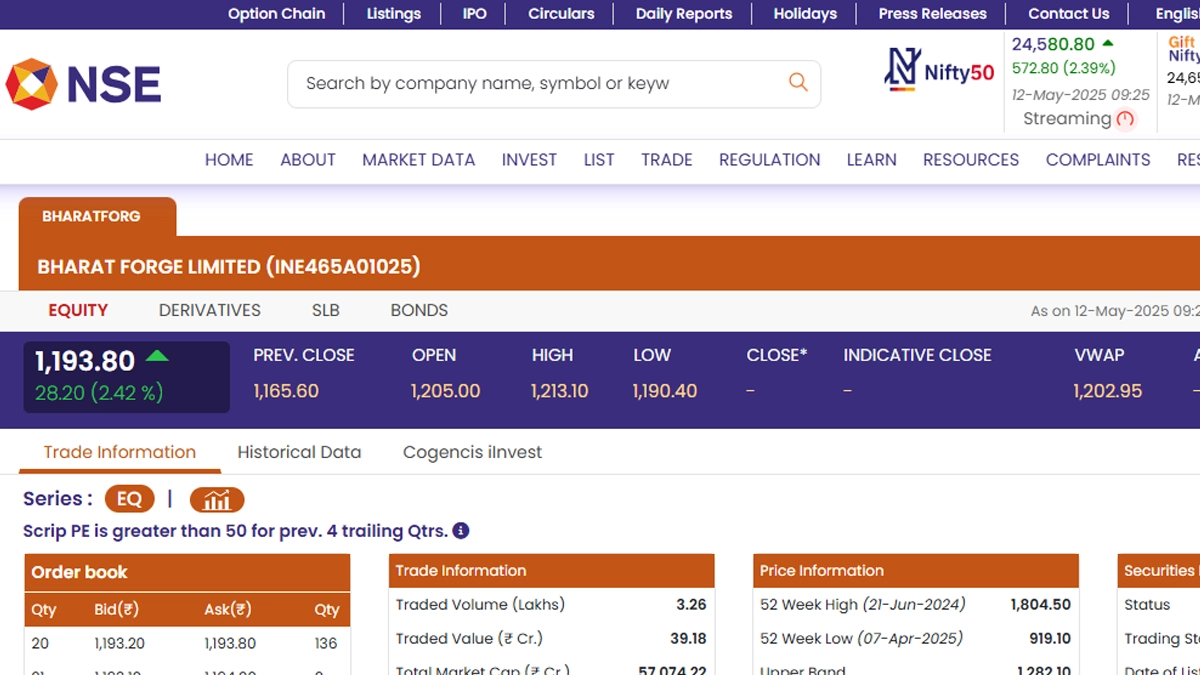Screen dimensions: 1200x675
Task: Click the NSE logo
Action: [84, 84]
